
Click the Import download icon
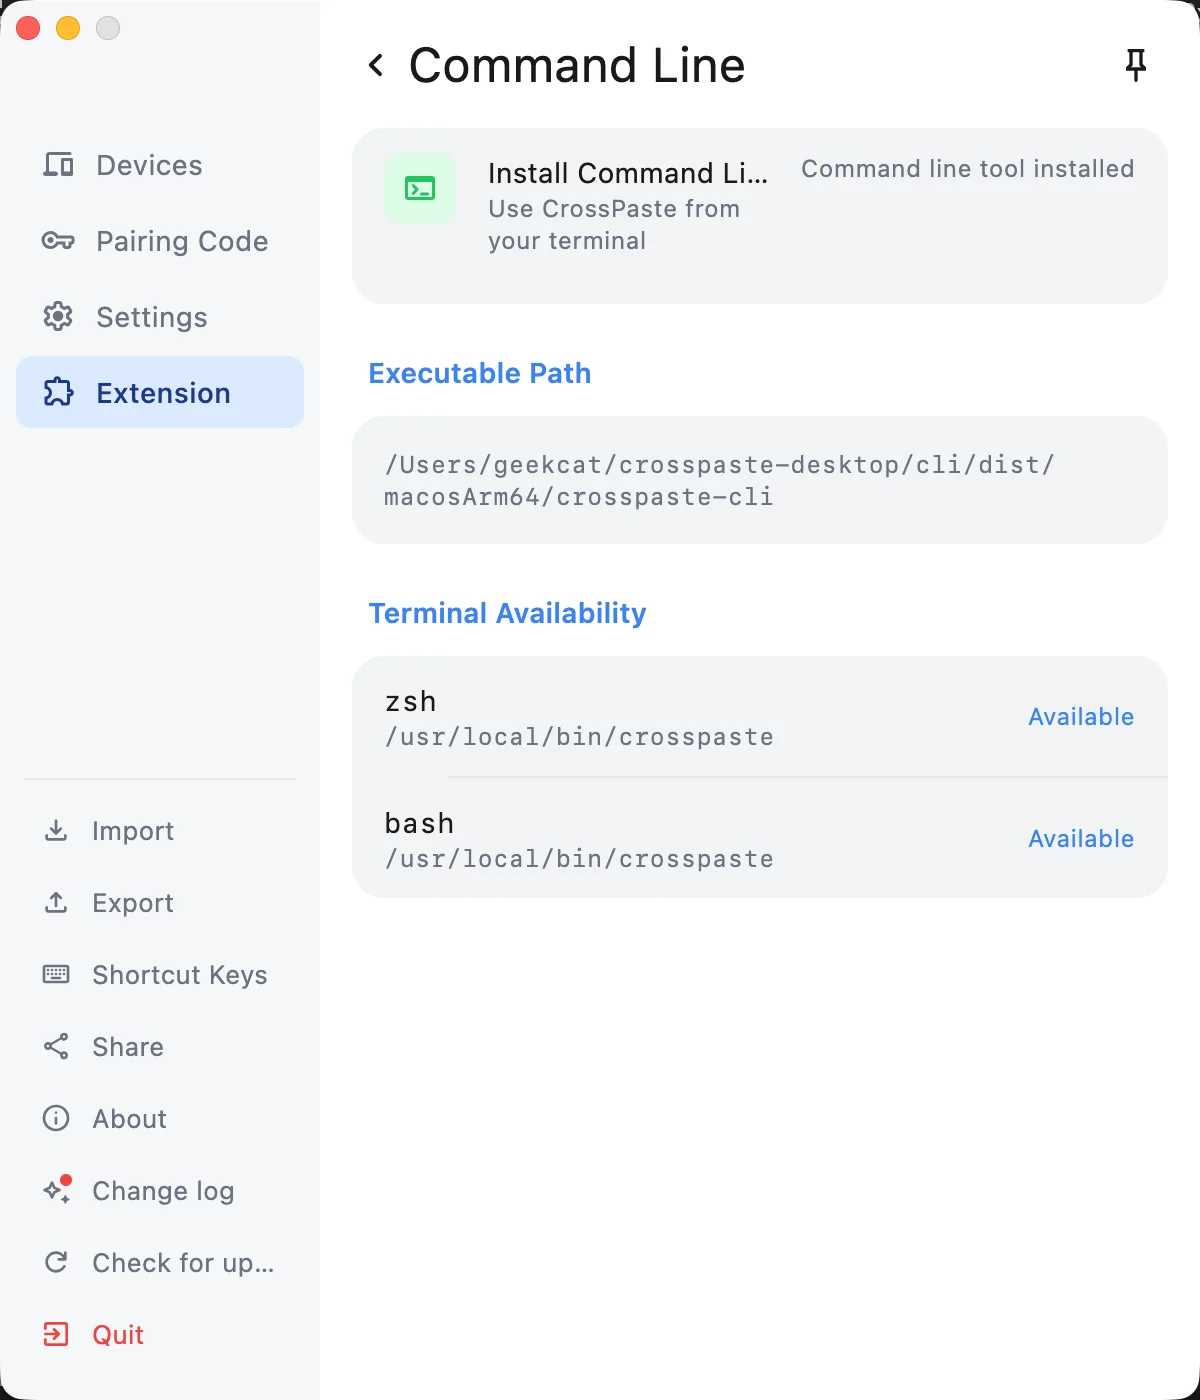click(56, 831)
